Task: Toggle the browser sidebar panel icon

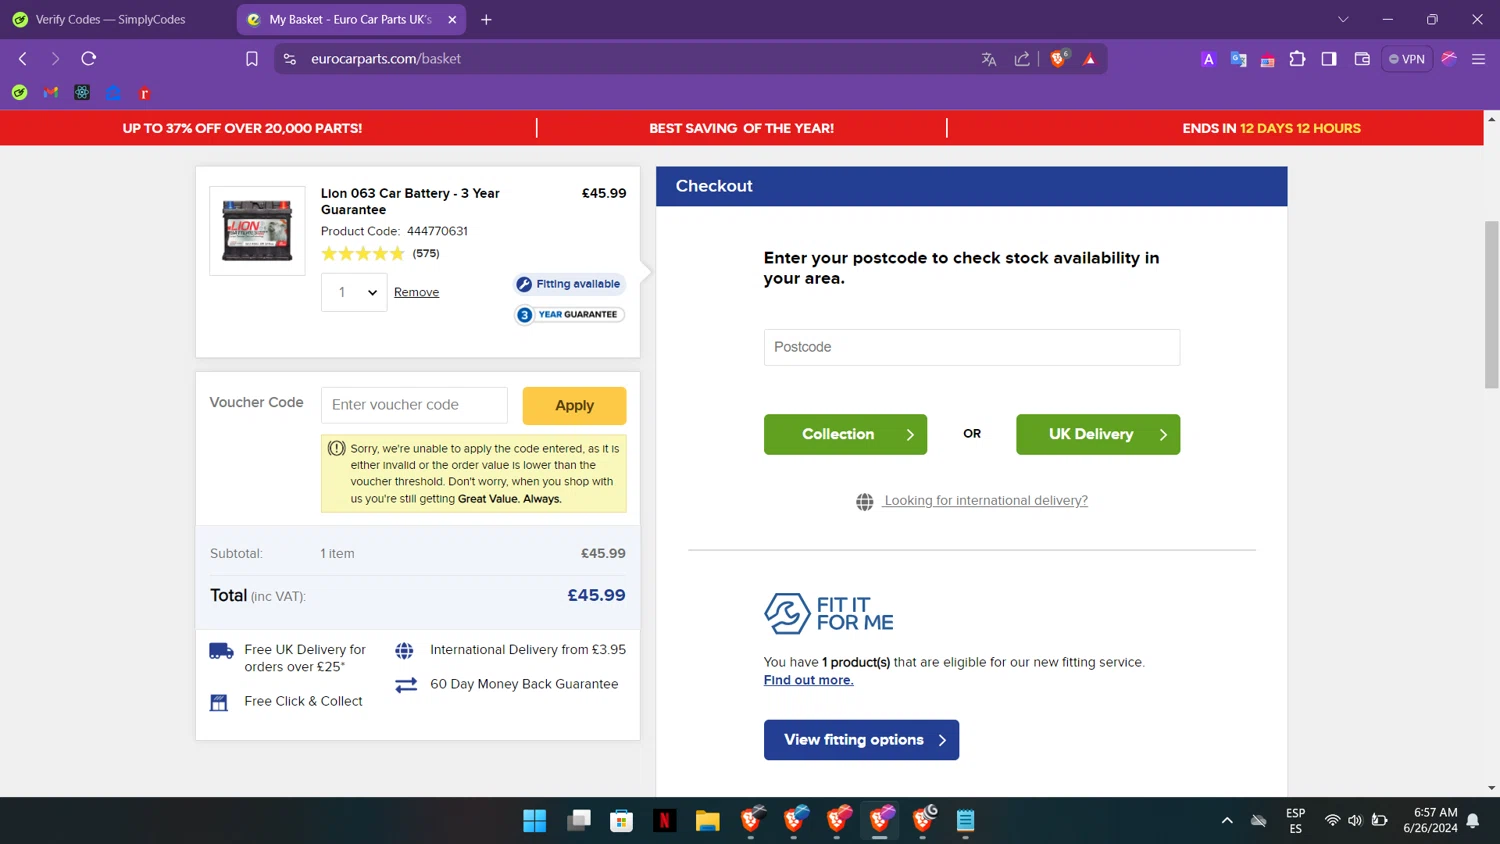Action: [x=1329, y=59]
